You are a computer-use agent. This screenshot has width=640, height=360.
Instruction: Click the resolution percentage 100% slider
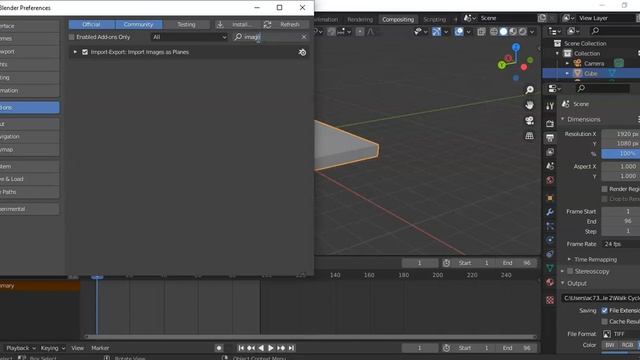(x=620, y=154)
